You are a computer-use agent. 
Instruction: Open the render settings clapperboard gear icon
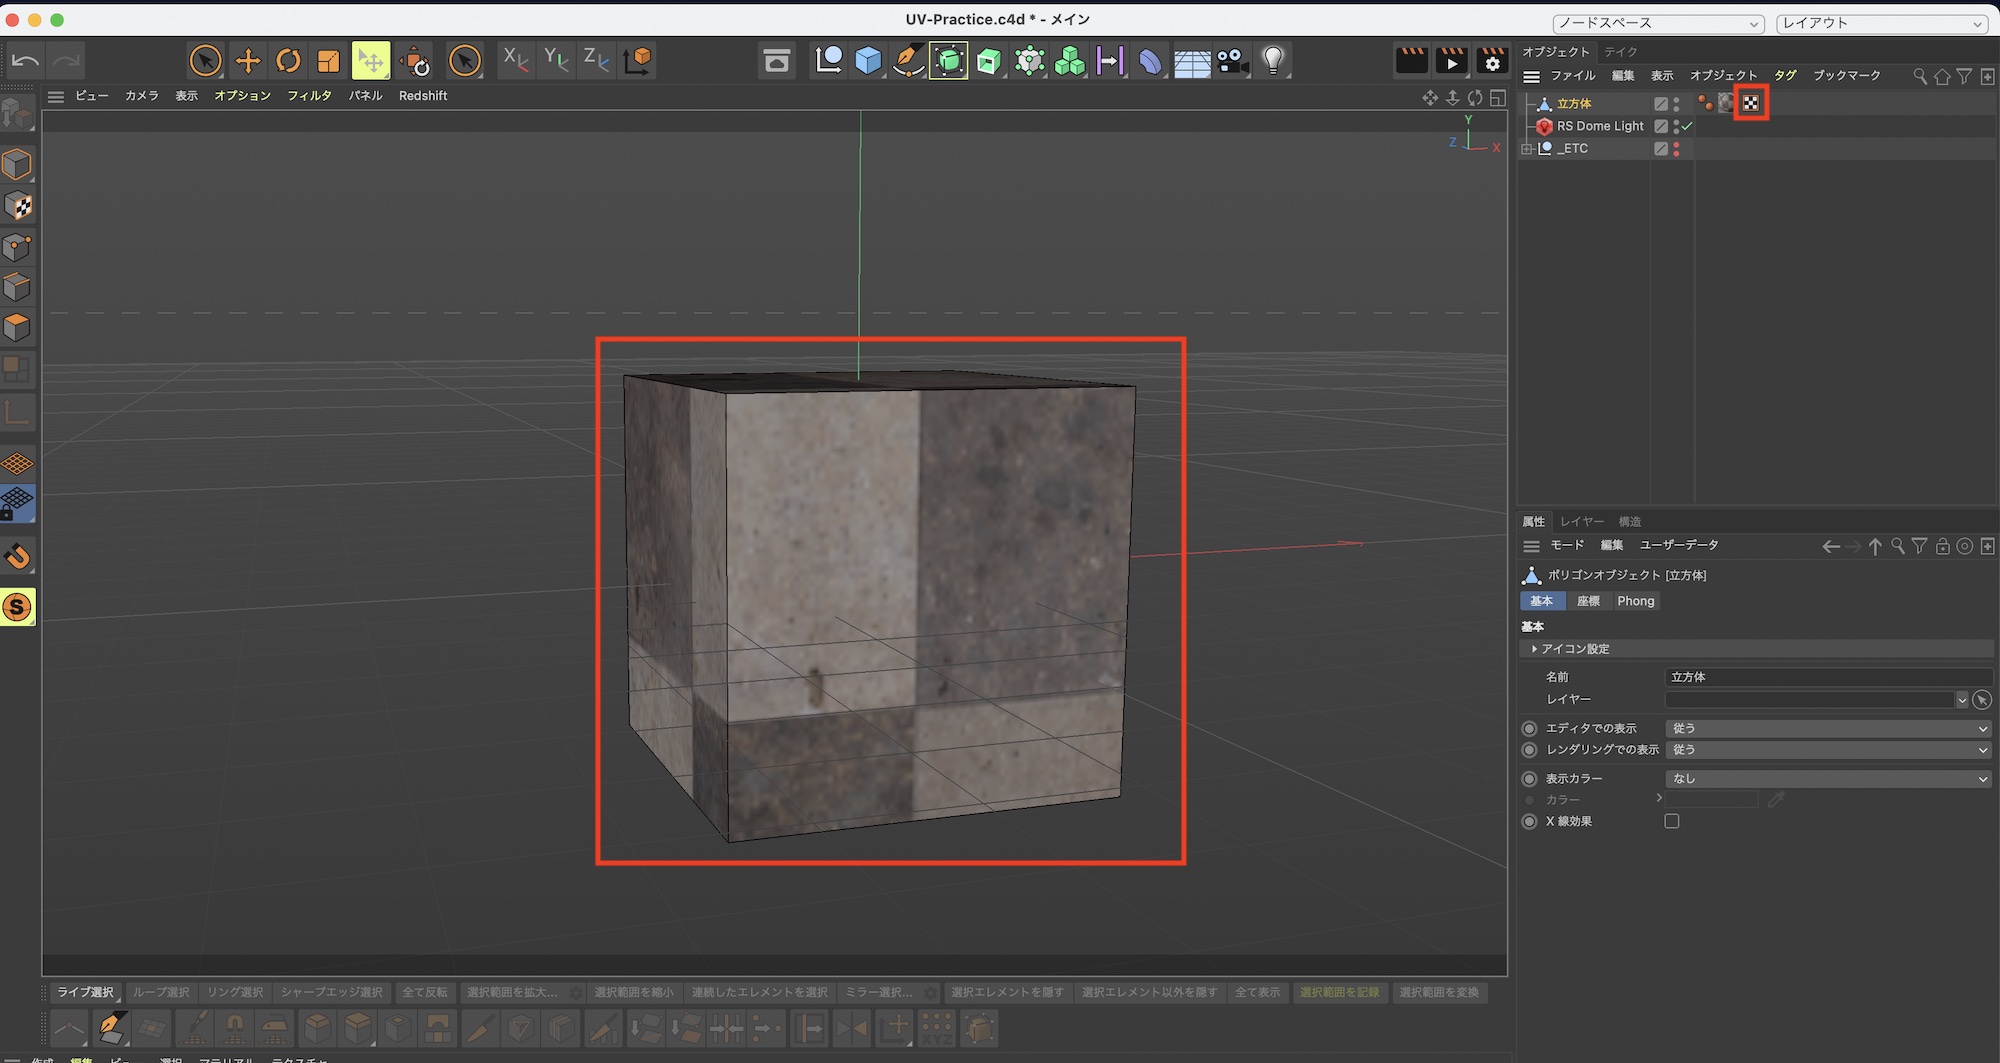(x=1491, y=61)
